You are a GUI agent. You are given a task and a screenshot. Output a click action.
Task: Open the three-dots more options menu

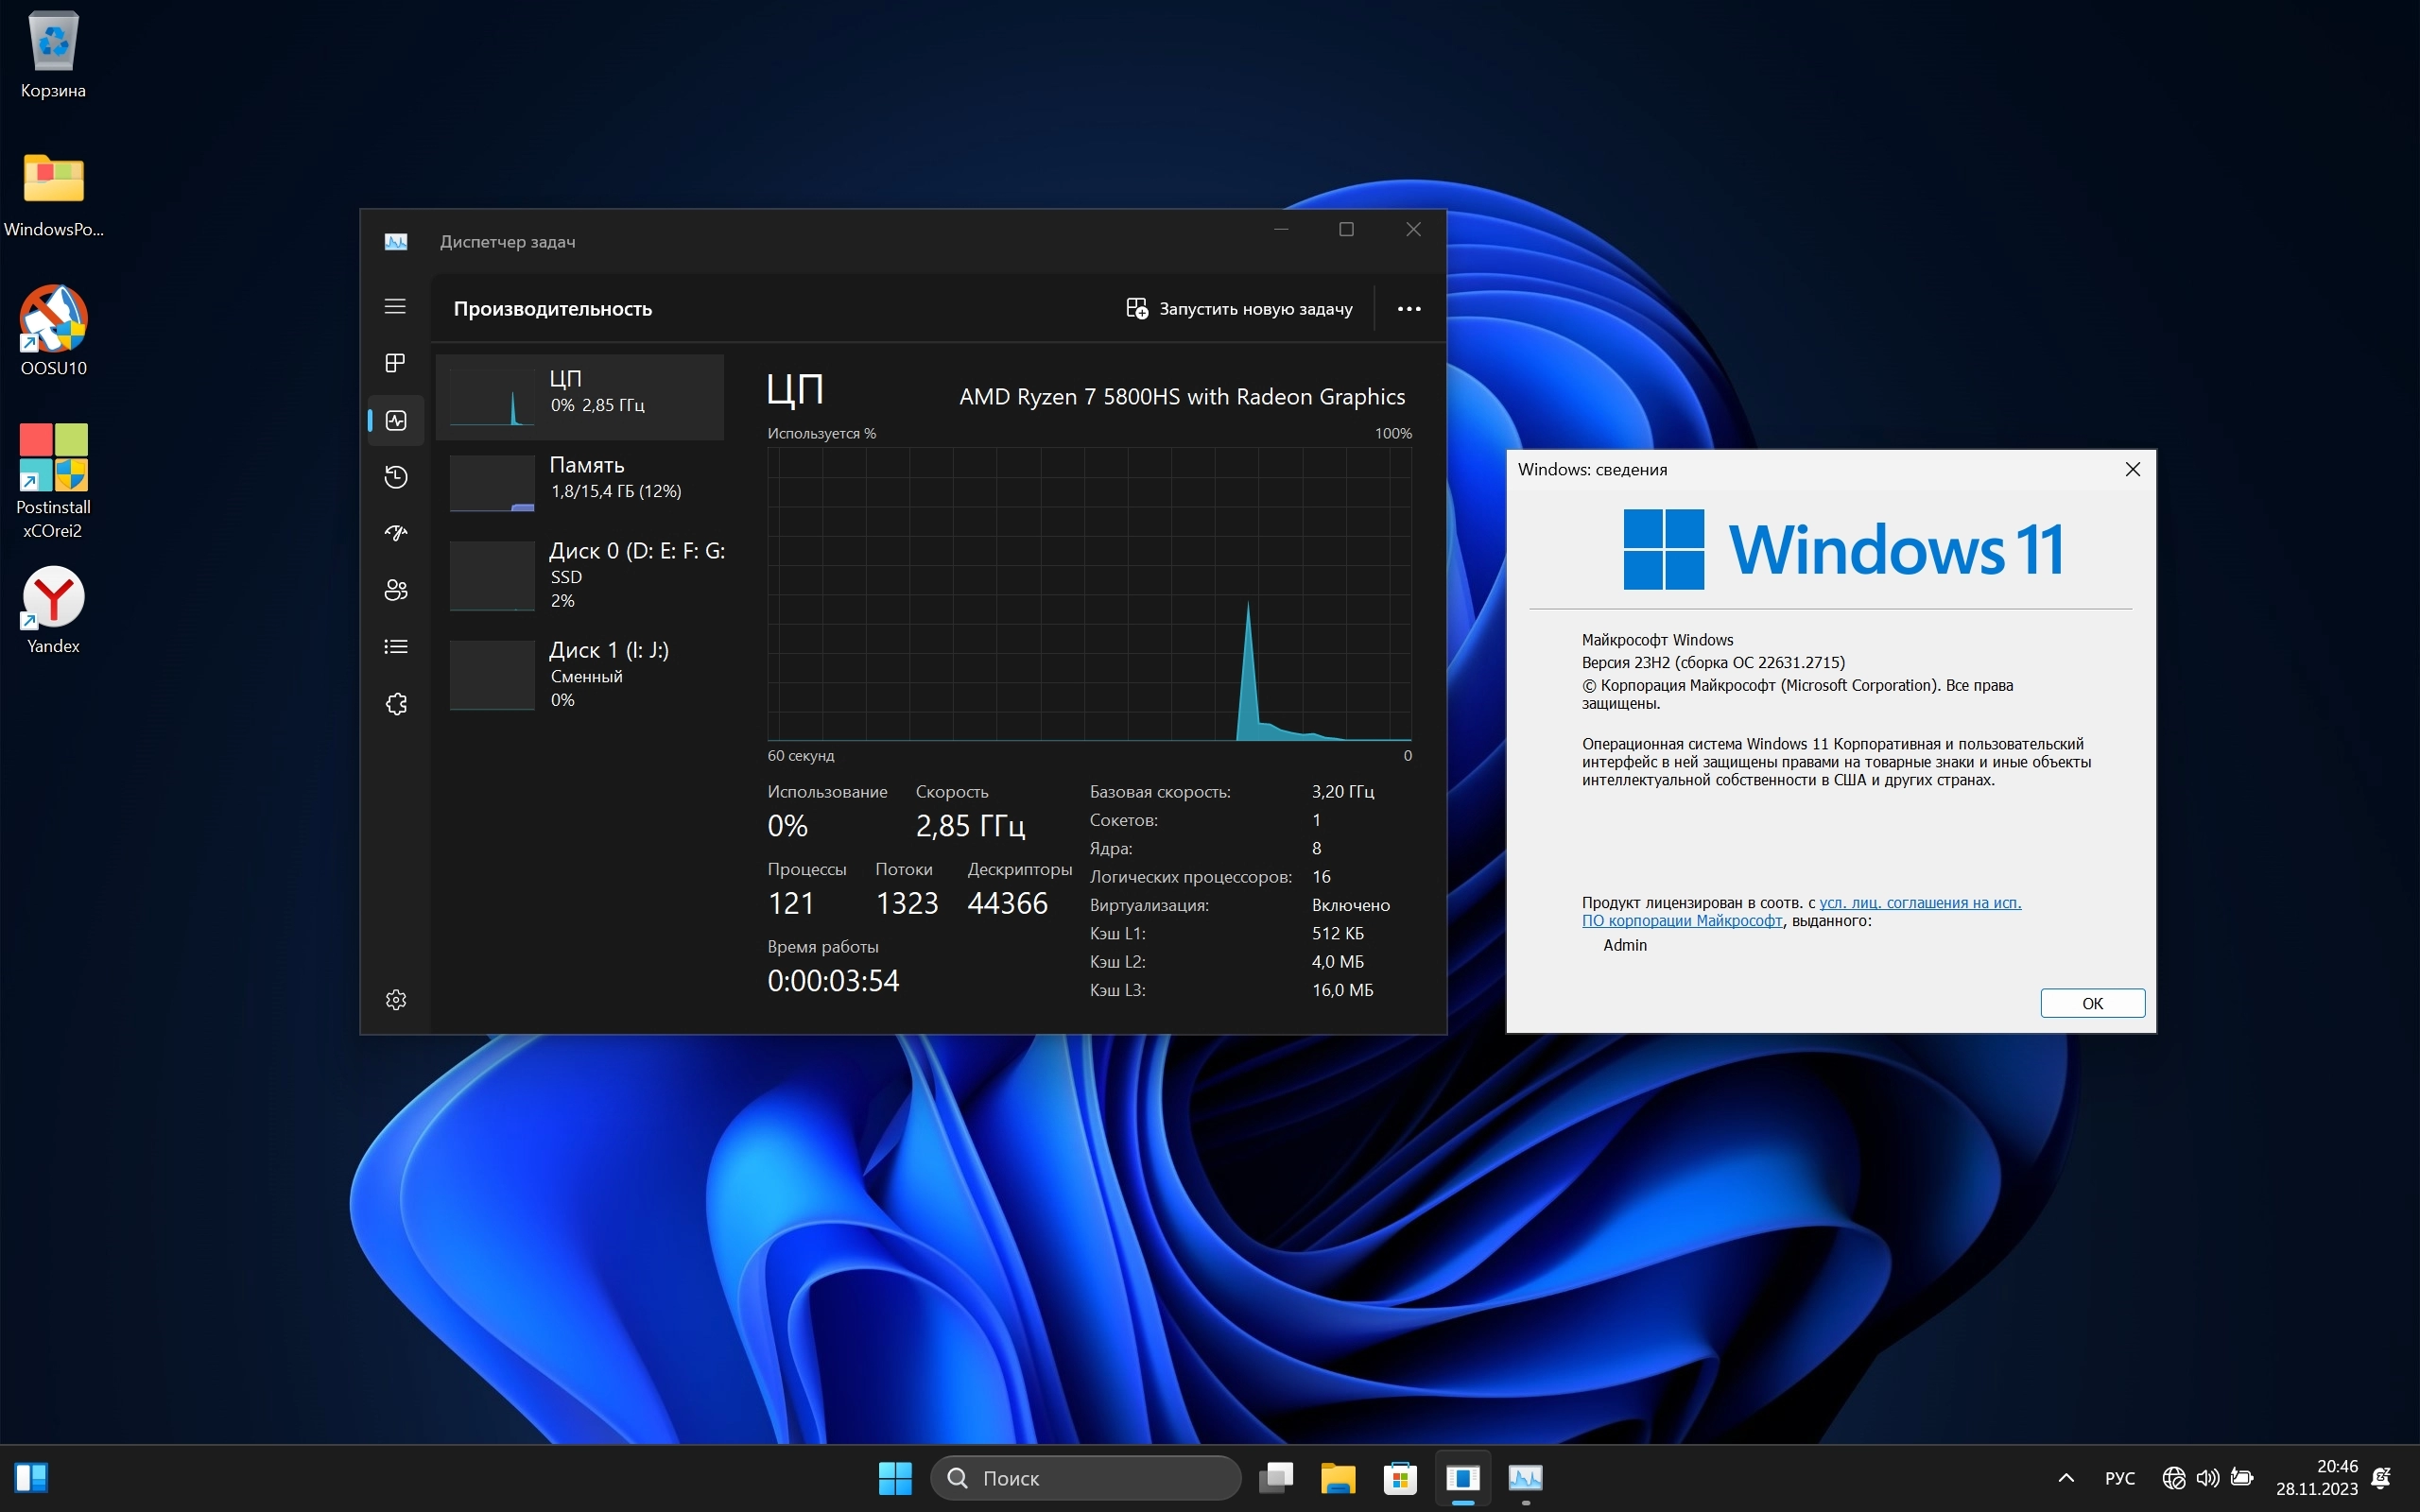(x=1408, y=309)
